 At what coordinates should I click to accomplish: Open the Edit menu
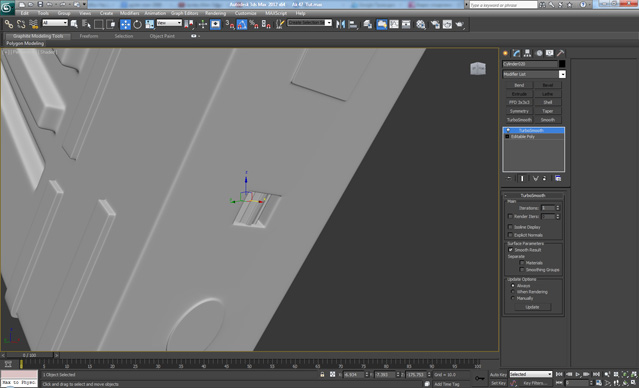pyautogui.click(x=25, y=13)
